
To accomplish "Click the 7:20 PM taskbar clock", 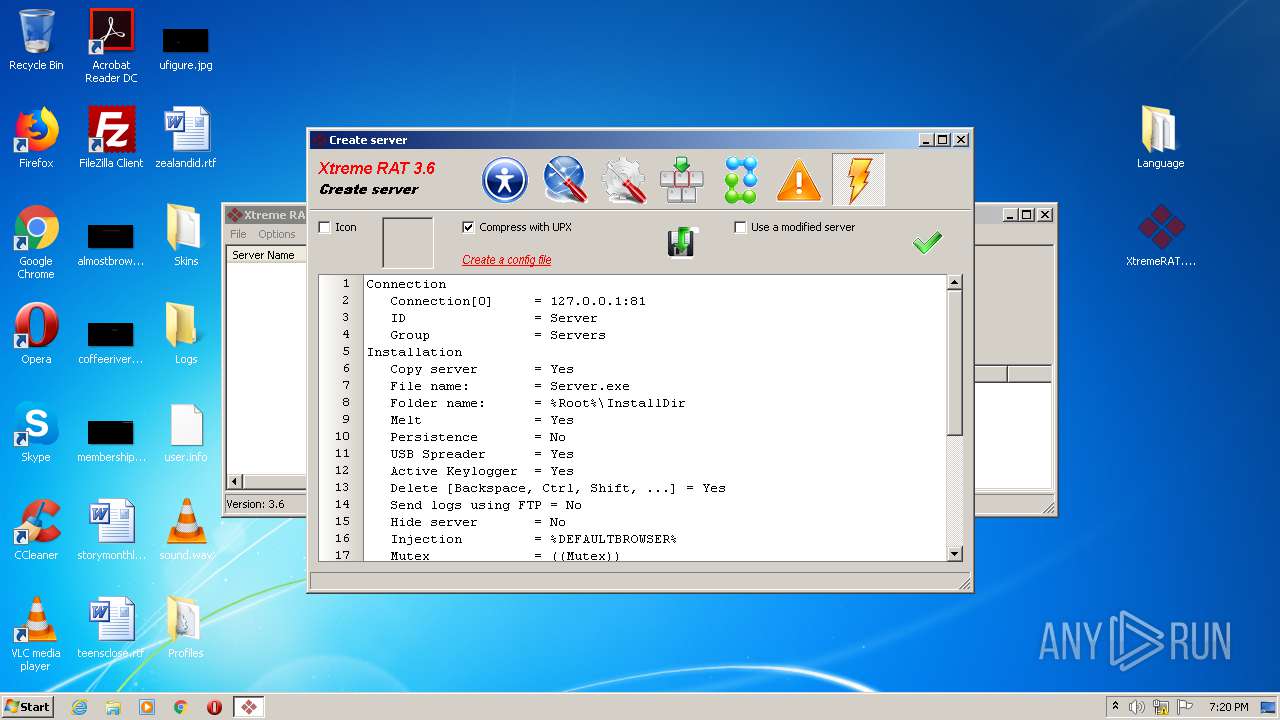I will coord(1228,707).
